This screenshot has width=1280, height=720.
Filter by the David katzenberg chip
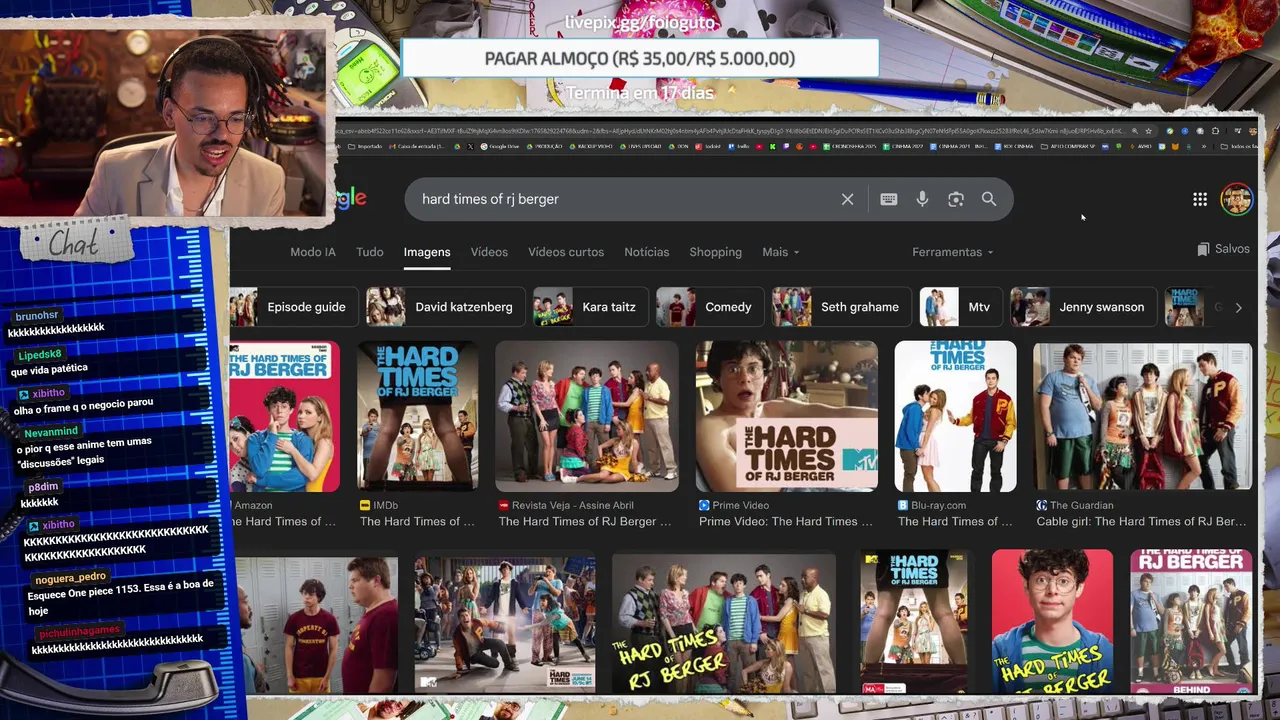click(444, 307)
